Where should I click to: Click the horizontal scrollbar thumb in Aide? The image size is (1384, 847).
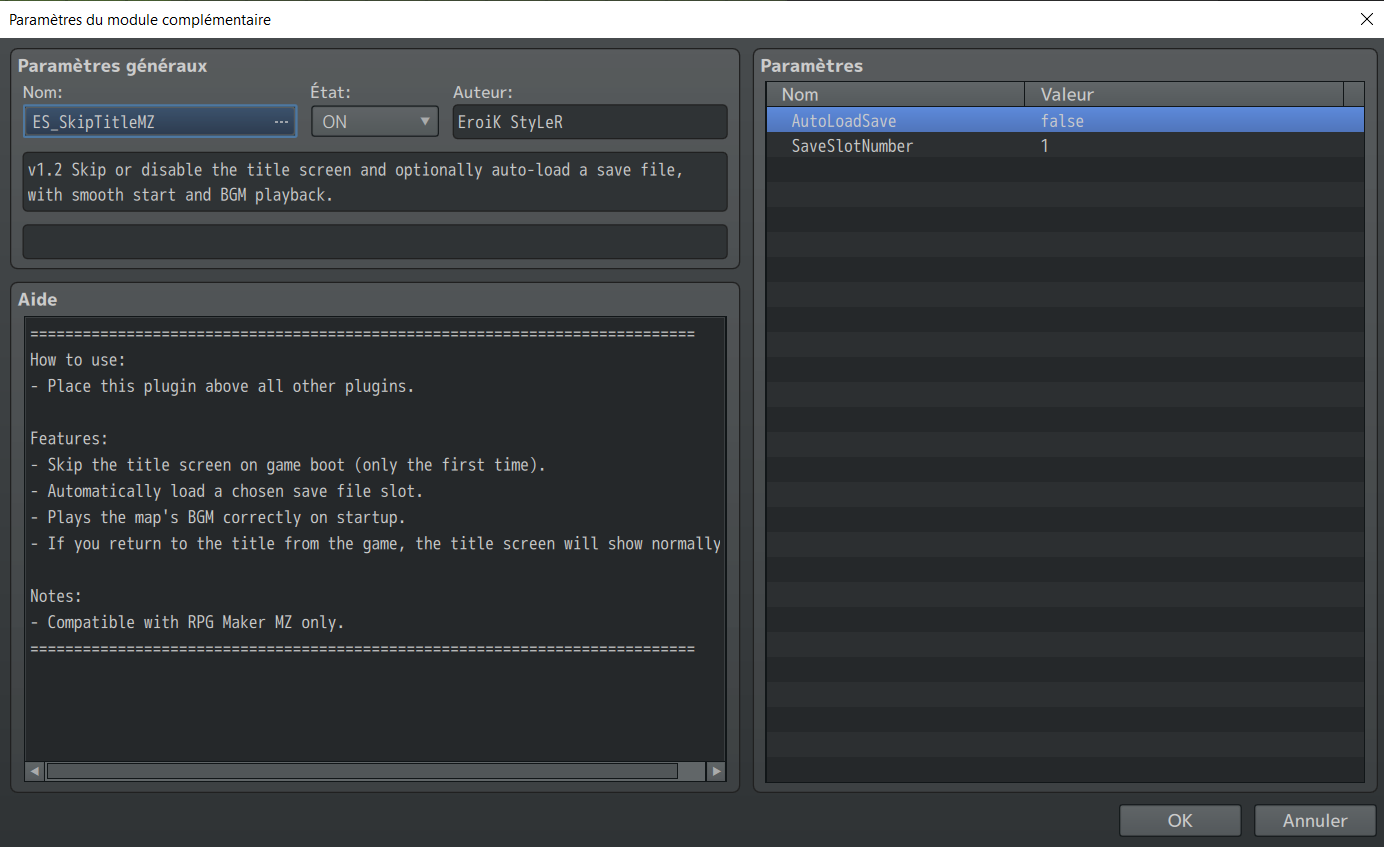tap(362, 771)
